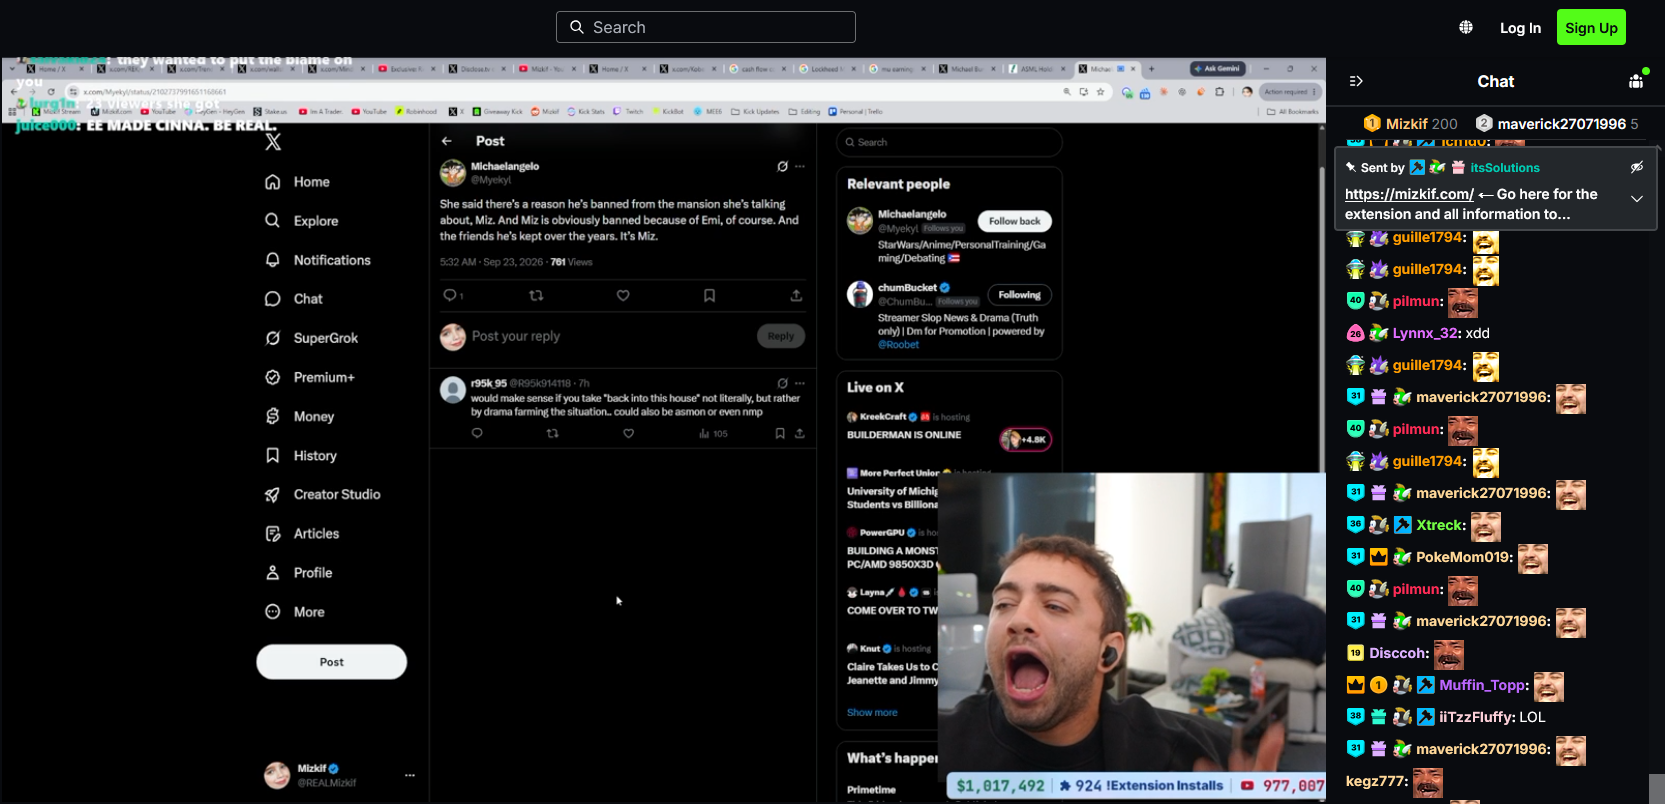Click the Log In button
Viewport: 1665px width, 804px height.
click(1520, 28)
